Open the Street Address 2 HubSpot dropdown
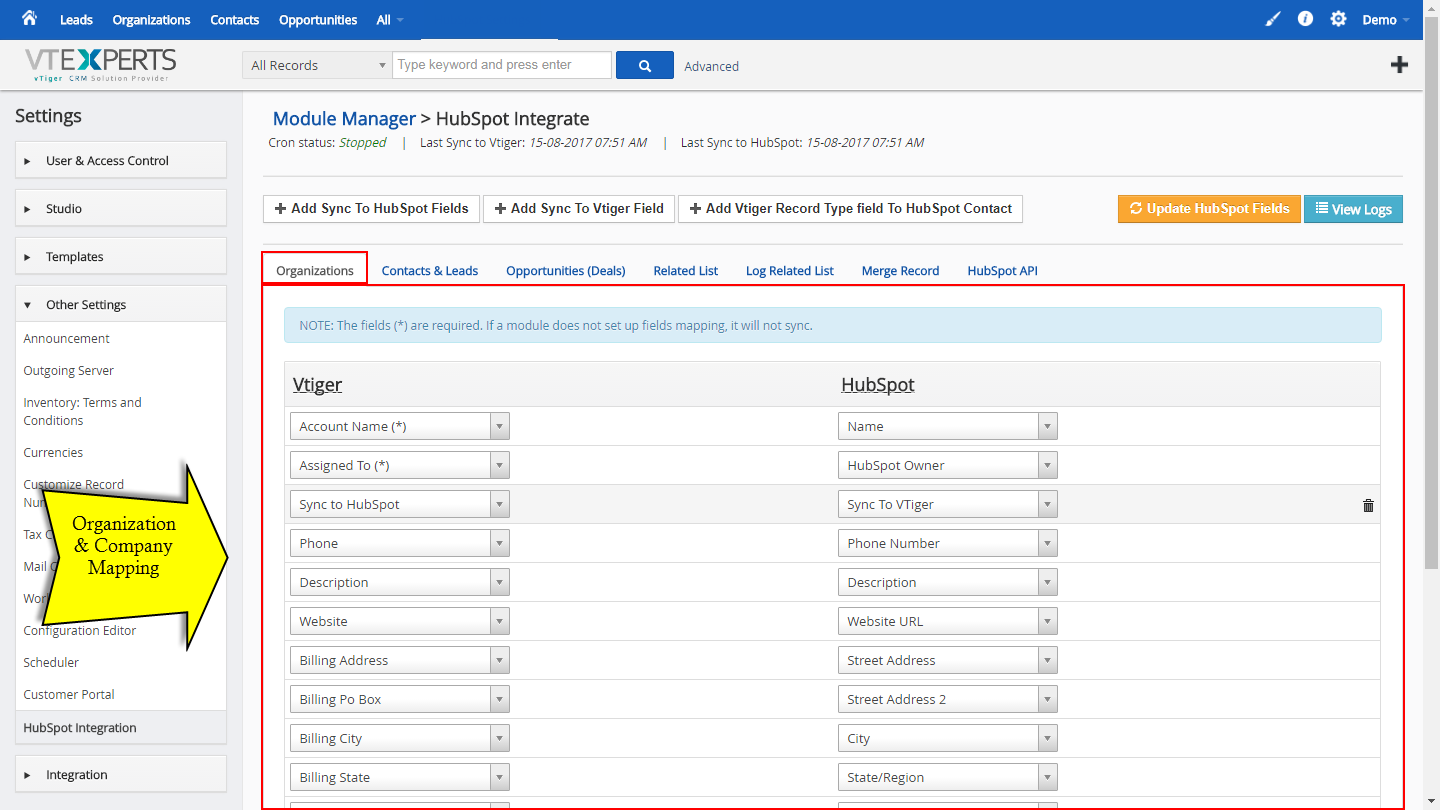Viewport: 1440px width, 810px height. (948, 699)
